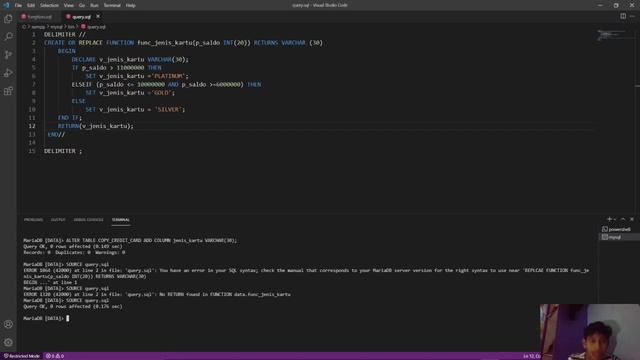The height and width of the screenshot is (360, 640).
Task: Click the bin breadcrumb segment
Action: coord(71,27)
